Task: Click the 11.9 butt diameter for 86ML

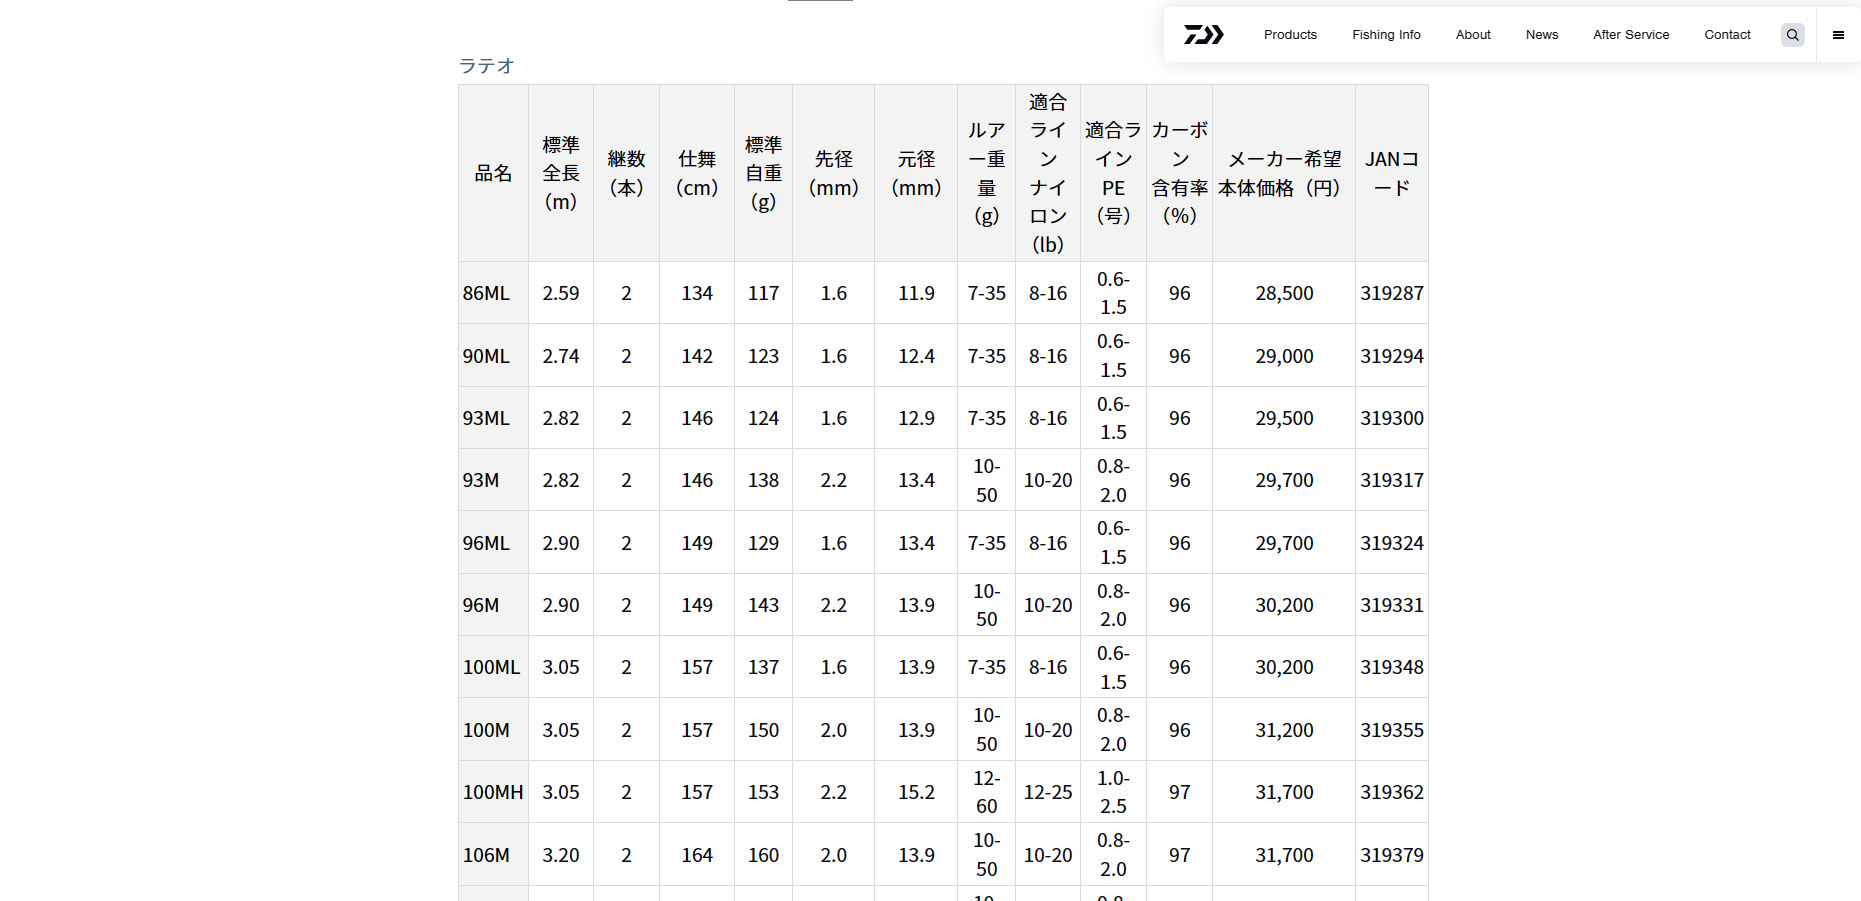Action: (x=916, y=293)
